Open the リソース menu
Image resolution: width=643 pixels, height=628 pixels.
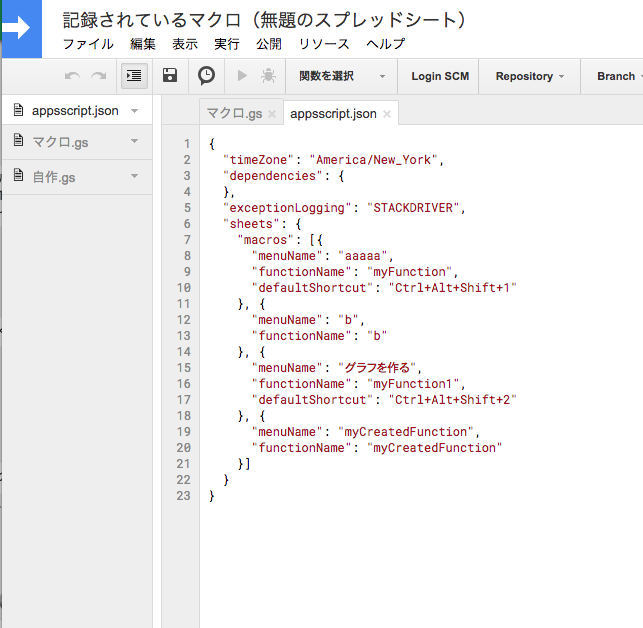click(324, 44)
